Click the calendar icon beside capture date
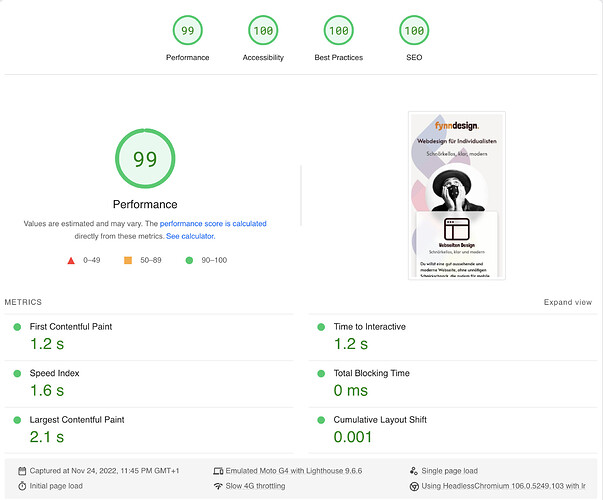The image size is (603, 500). click(23, 470)
